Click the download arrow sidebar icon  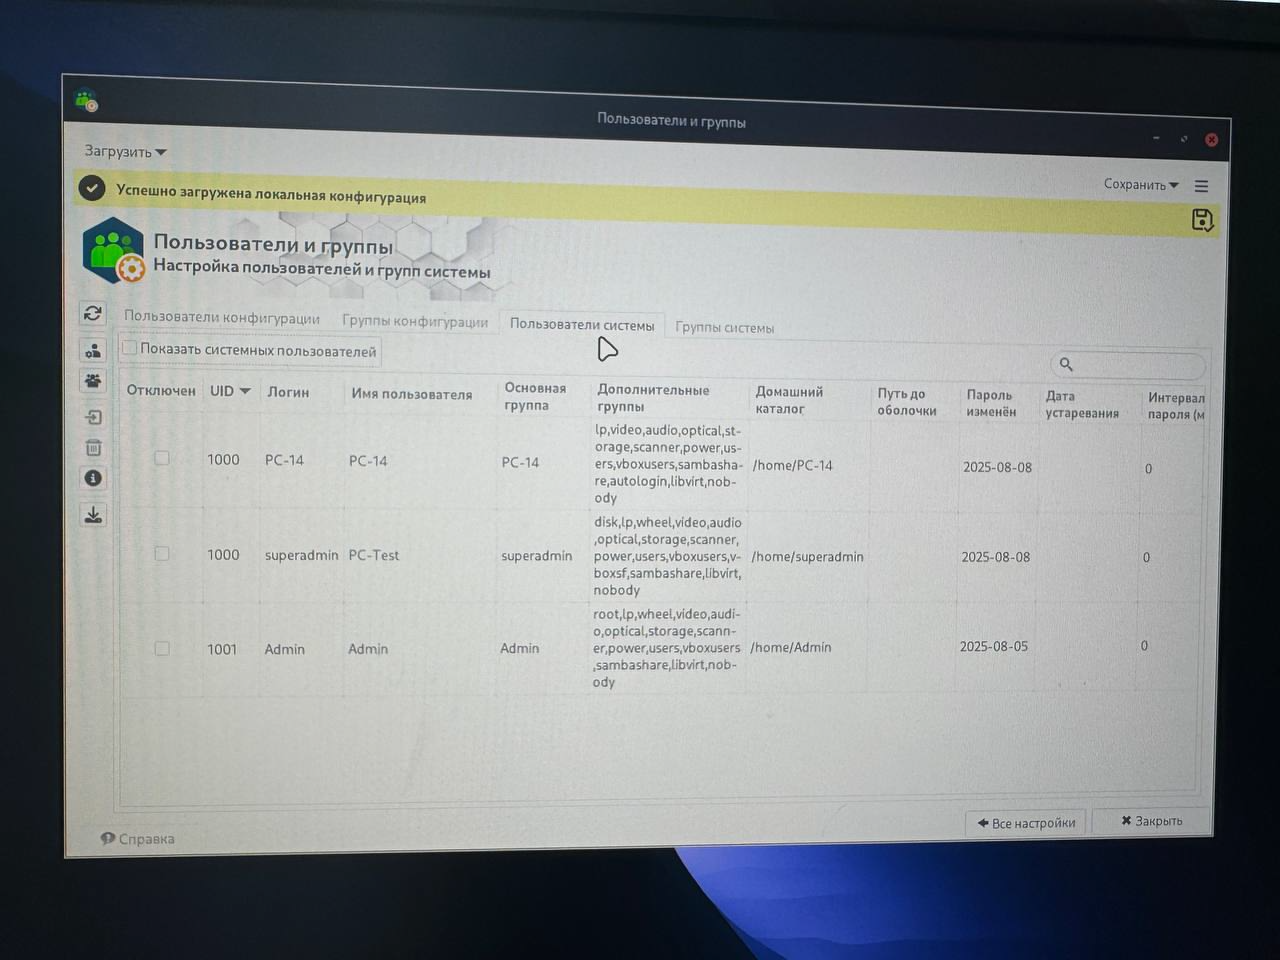[93, 515]
